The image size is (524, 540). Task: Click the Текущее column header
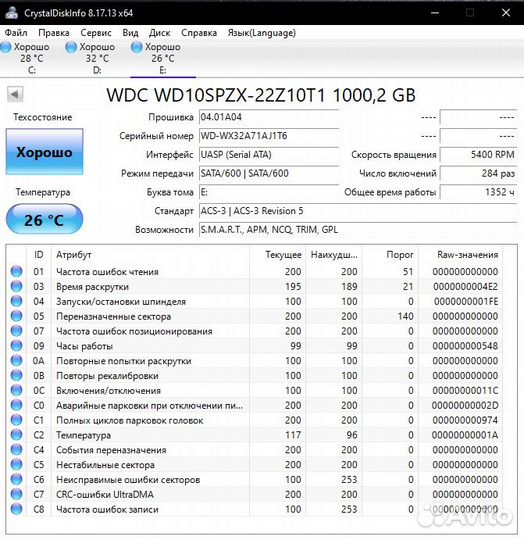click(278, 255)
